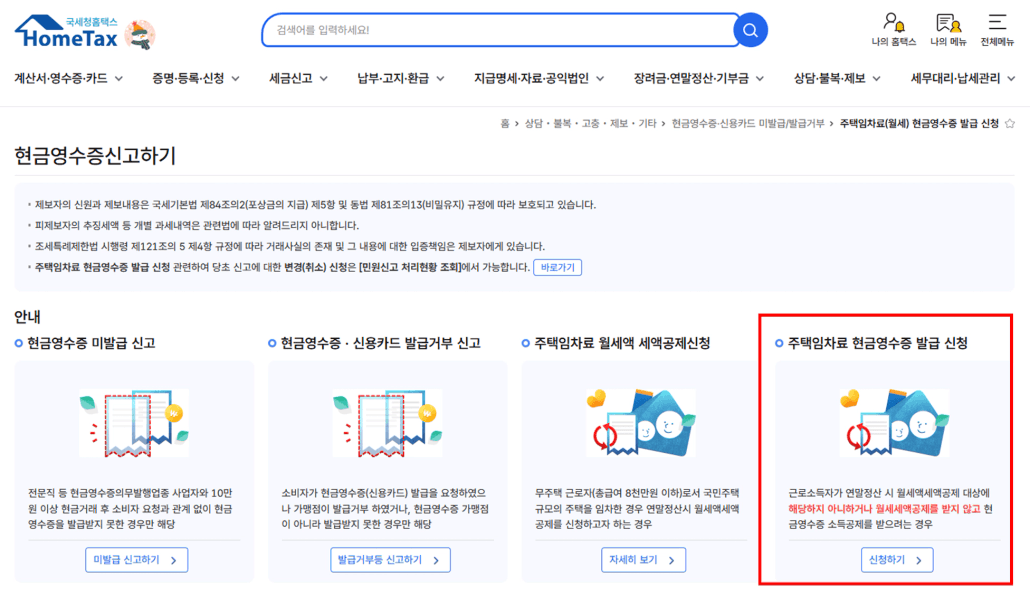Expand 상담·불복·제보 menu
The height and width of the screenshot is (594, 1030).
pos(837,78)
